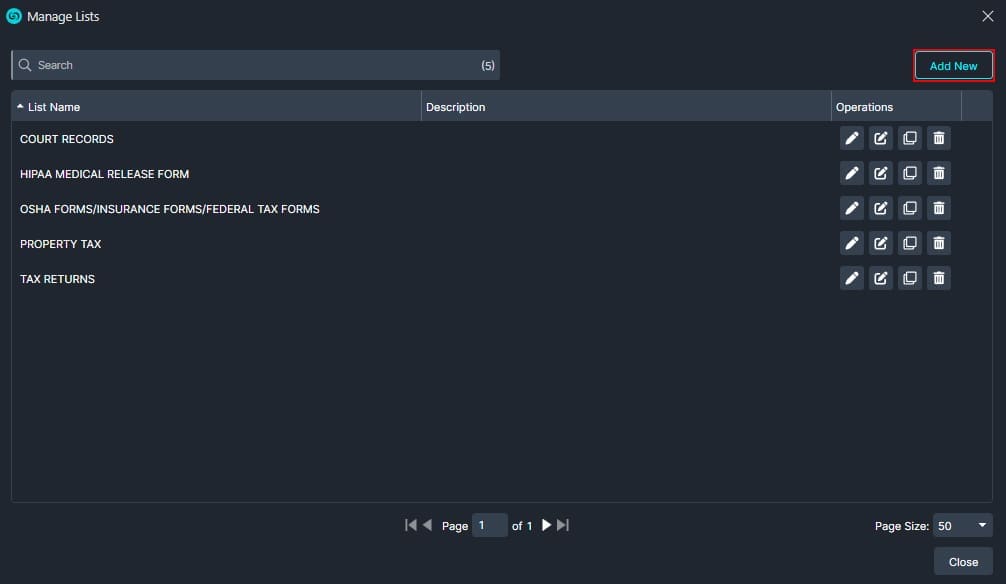Jump to the last page

pyautogui.click(x=562, y=524)
